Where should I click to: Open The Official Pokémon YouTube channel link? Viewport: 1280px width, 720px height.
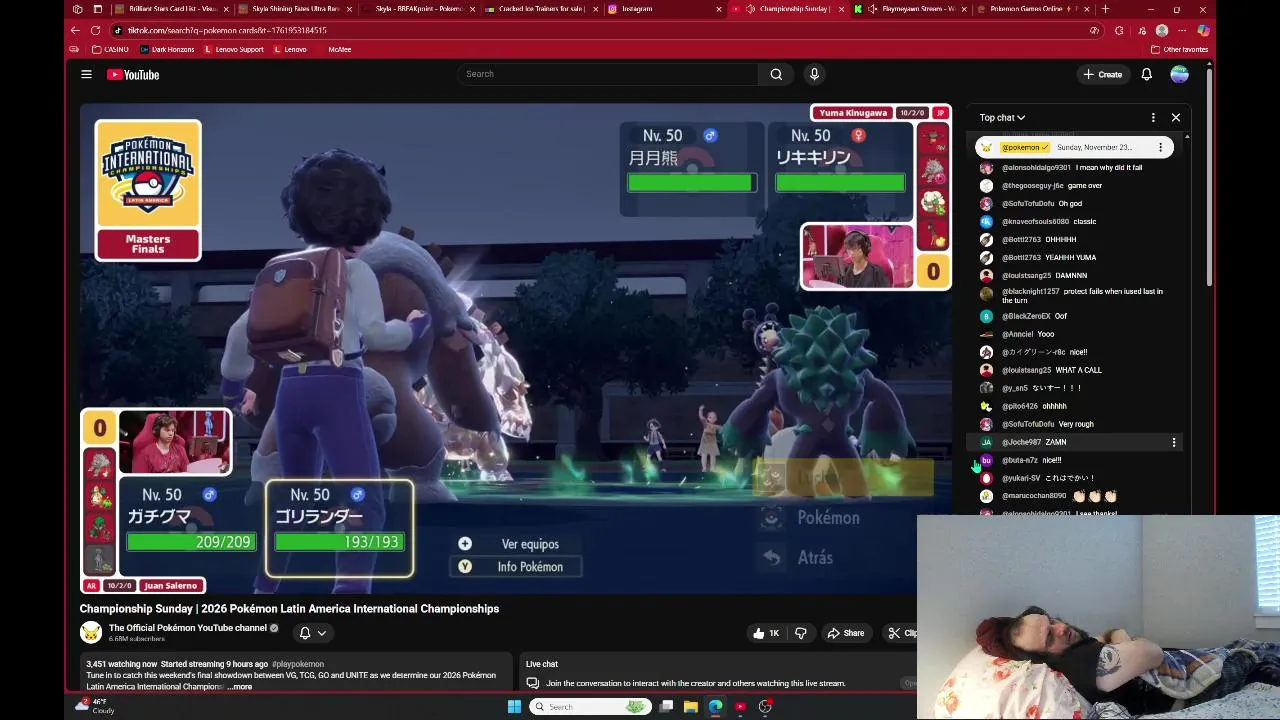point(188,628)
